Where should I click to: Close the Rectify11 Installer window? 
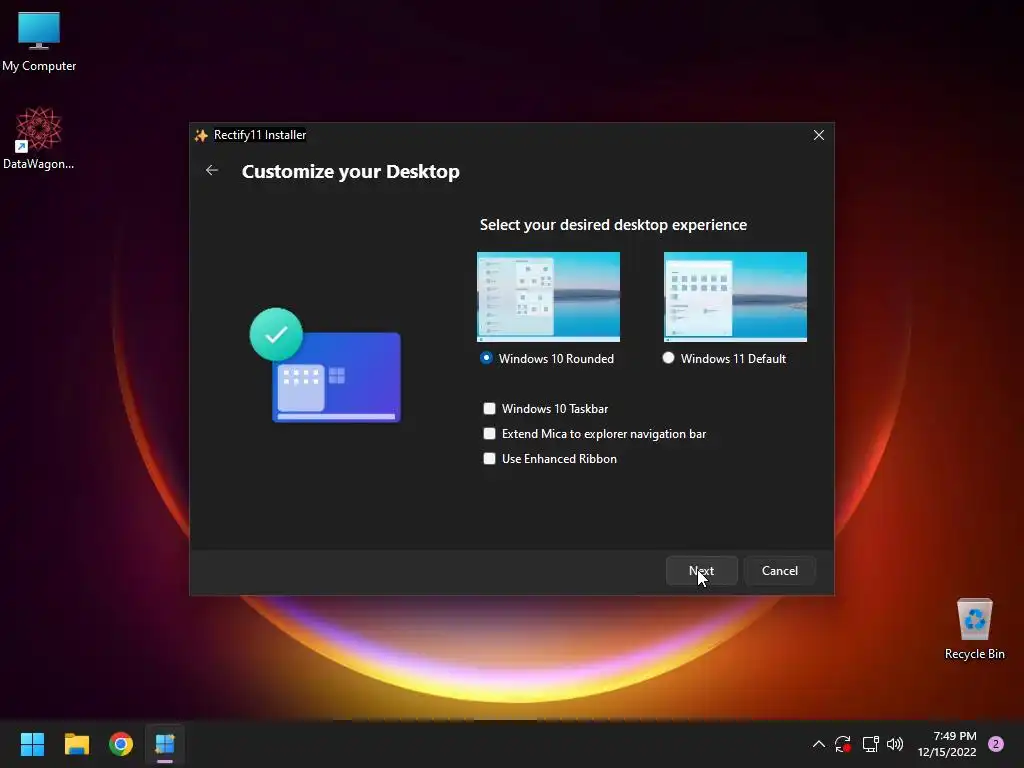(818, 135)
